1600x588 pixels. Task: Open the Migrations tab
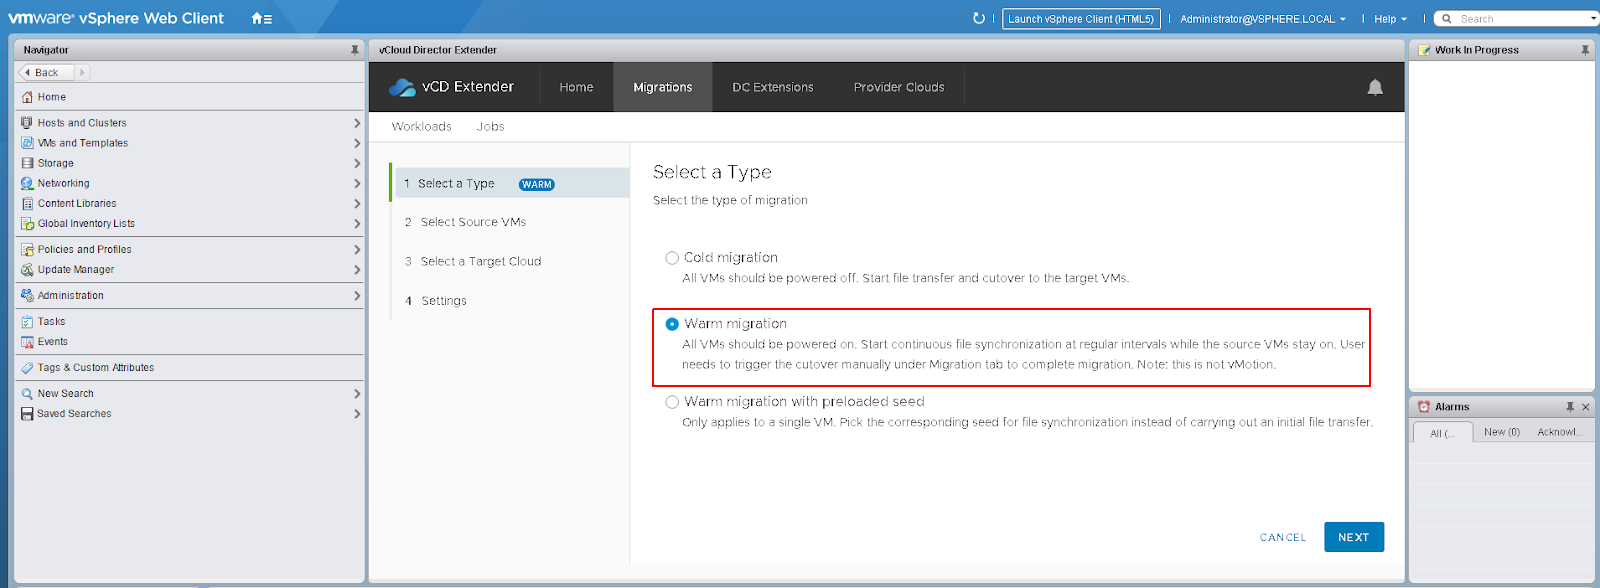coord(663,87)
